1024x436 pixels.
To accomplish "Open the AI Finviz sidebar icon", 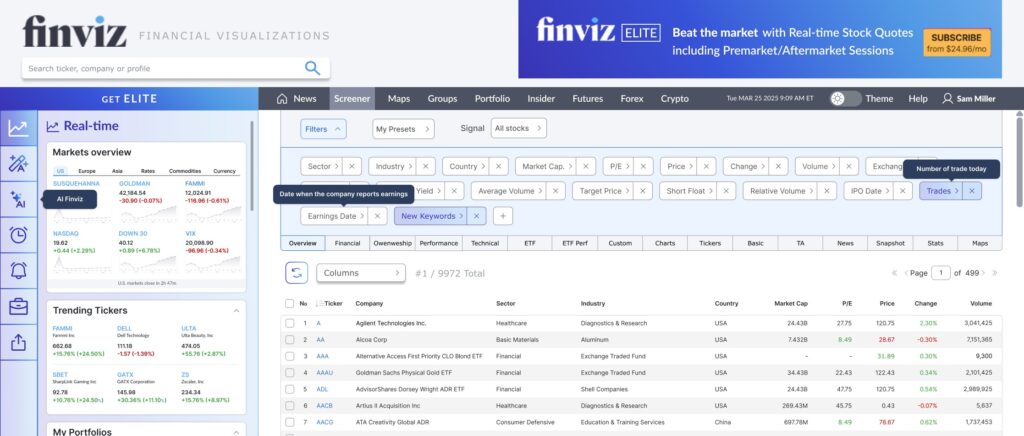I will pyautogui.click(x=18, y=199).
